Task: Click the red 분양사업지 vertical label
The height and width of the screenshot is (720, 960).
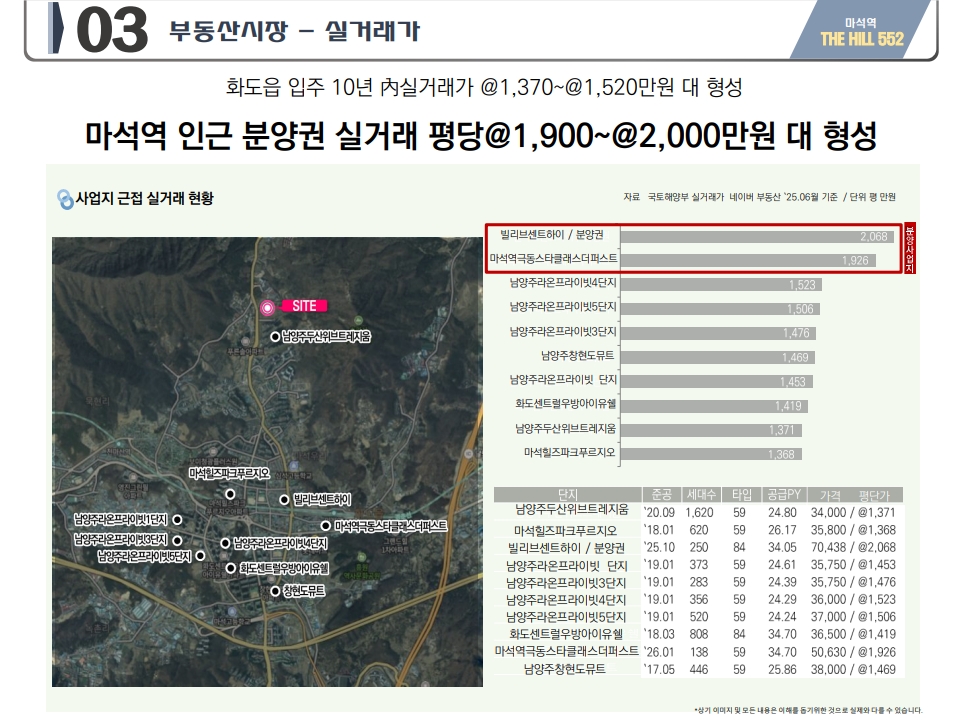Action: point(909,248)
